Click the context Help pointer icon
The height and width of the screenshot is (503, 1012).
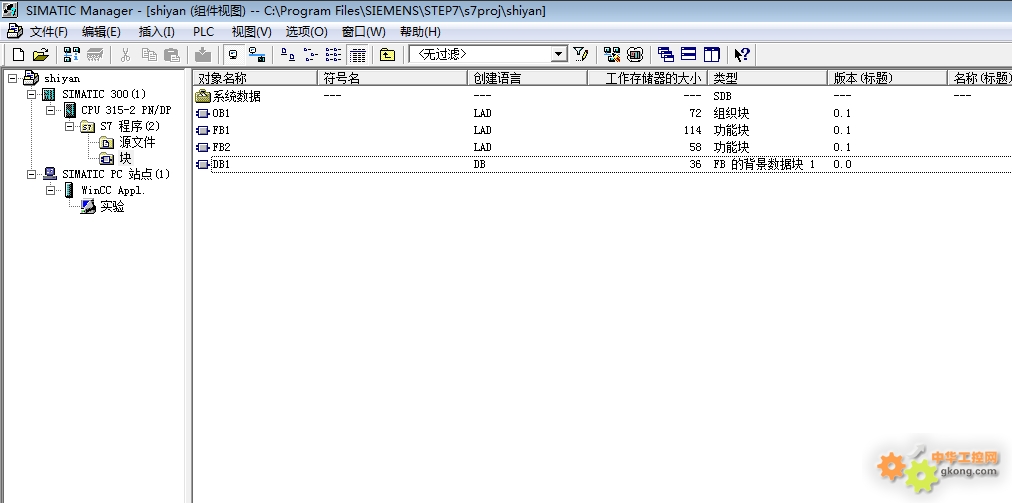pyautogui.click(x=742, y=55)
